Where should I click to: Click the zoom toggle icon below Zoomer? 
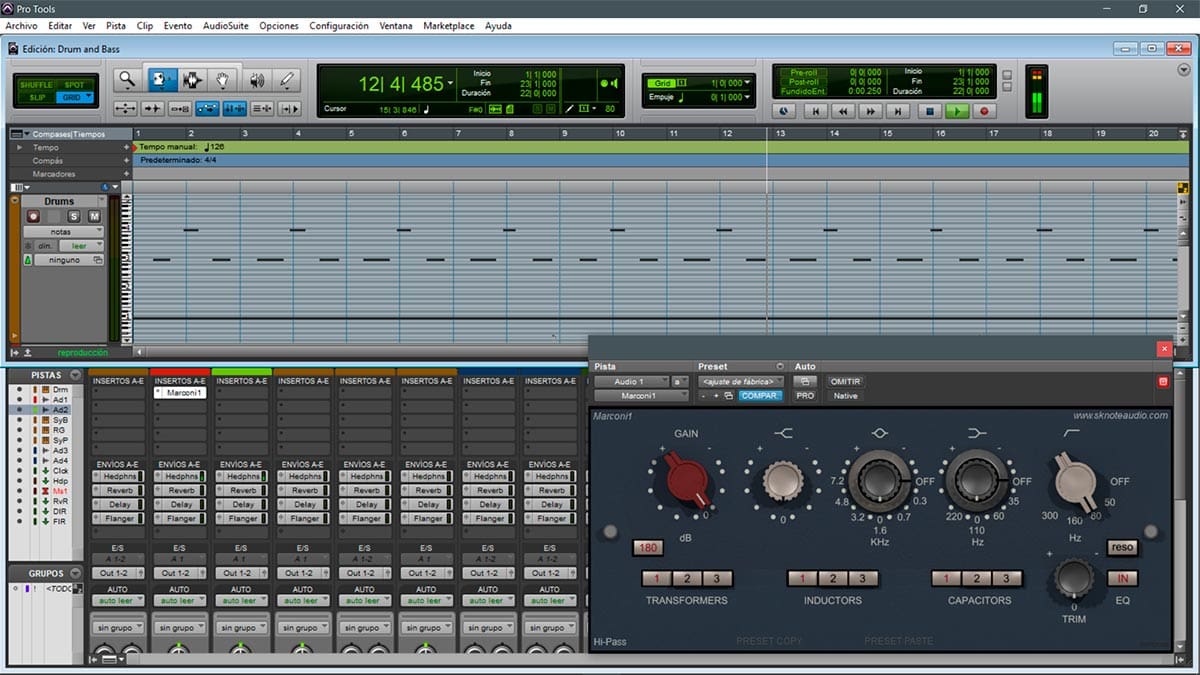[126, 108]
